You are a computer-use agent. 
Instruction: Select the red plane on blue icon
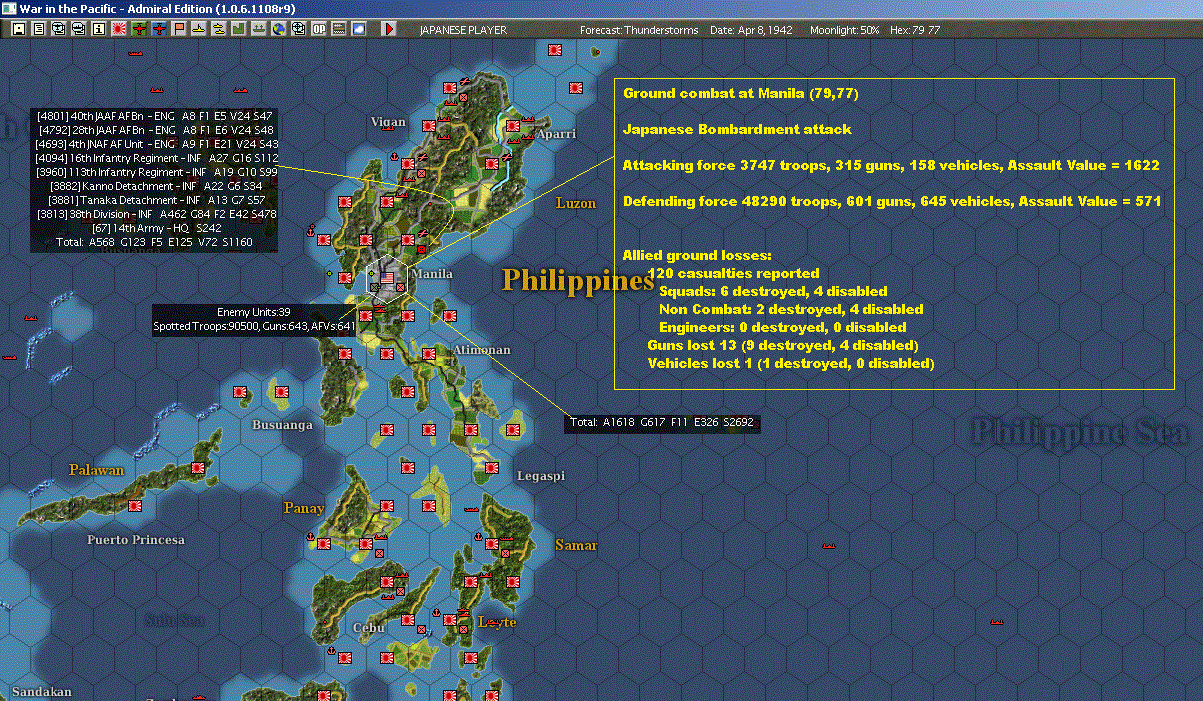[159, 29]
